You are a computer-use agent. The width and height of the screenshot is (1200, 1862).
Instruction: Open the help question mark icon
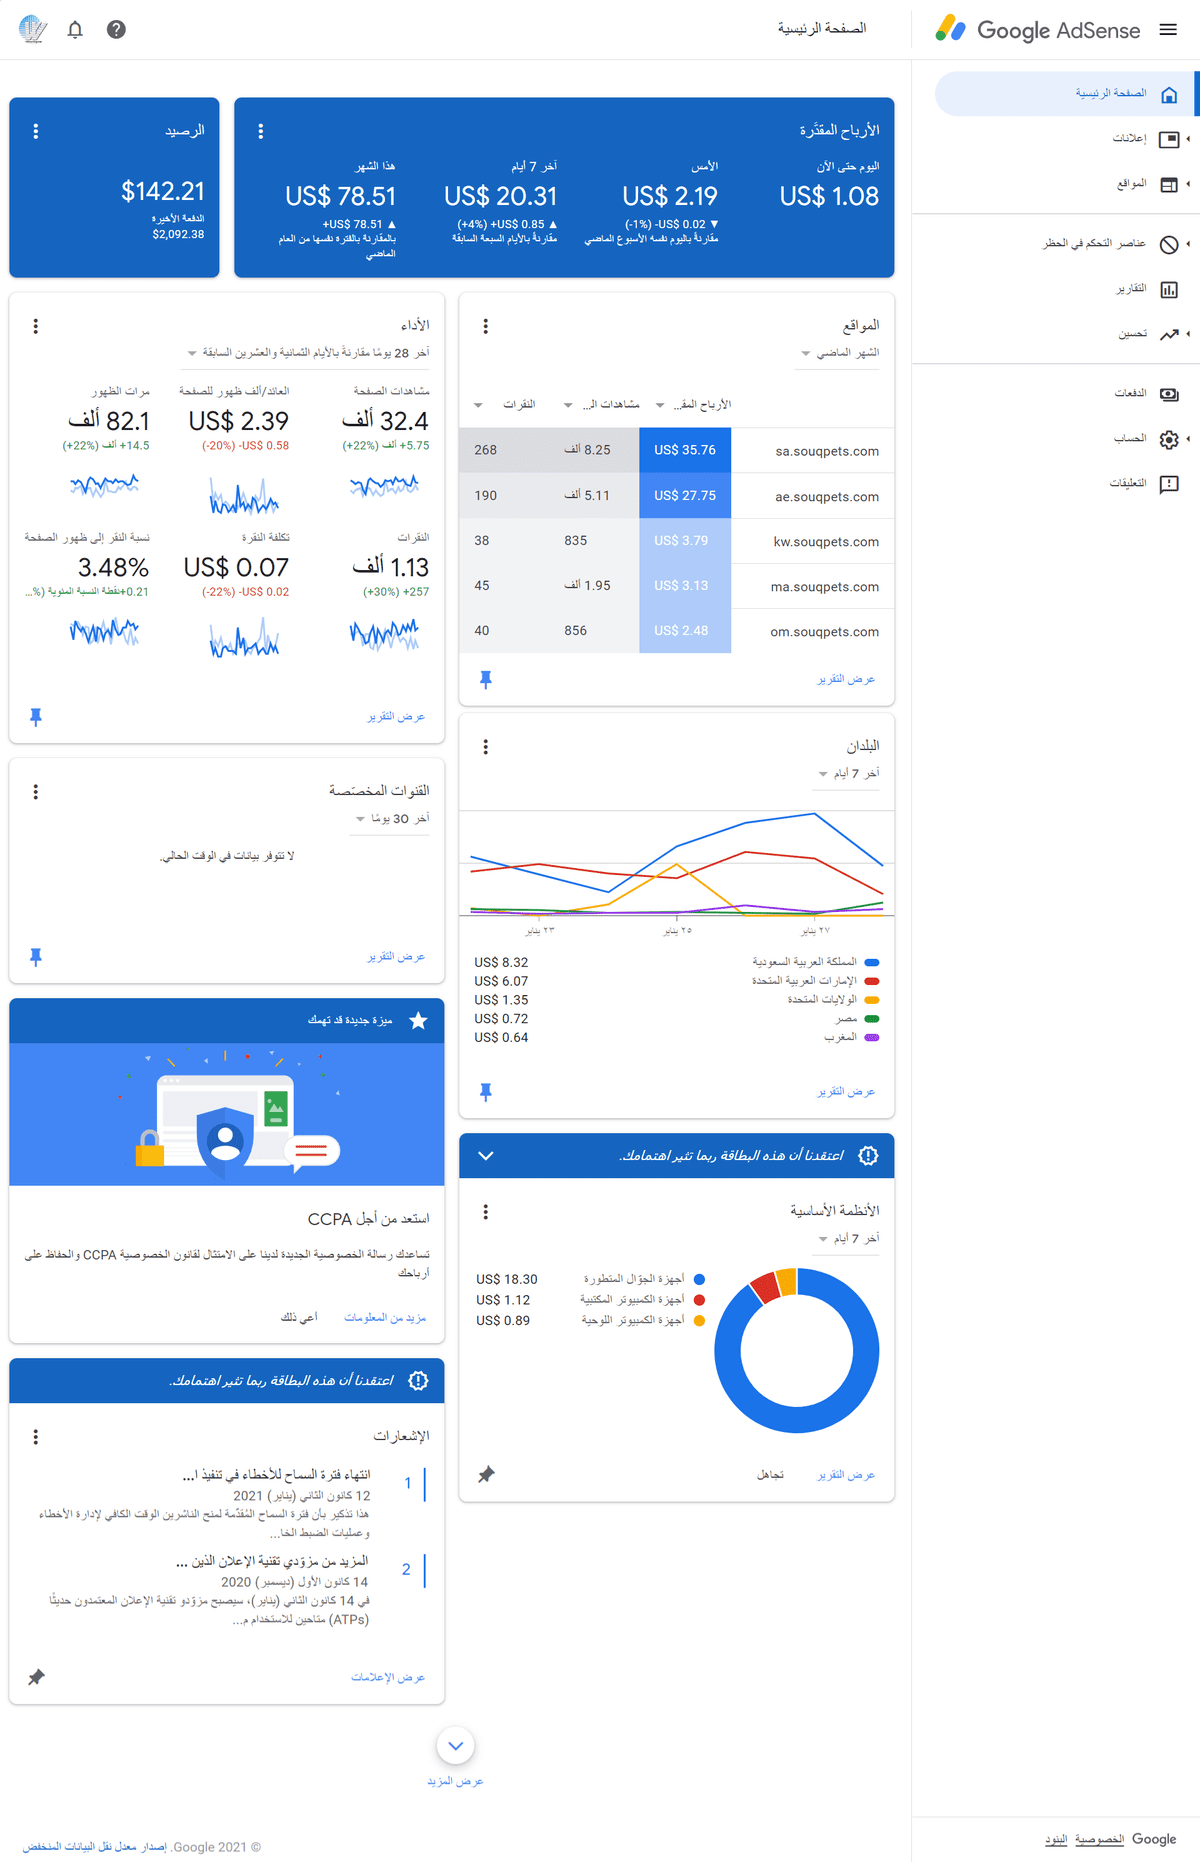point(116,30)
